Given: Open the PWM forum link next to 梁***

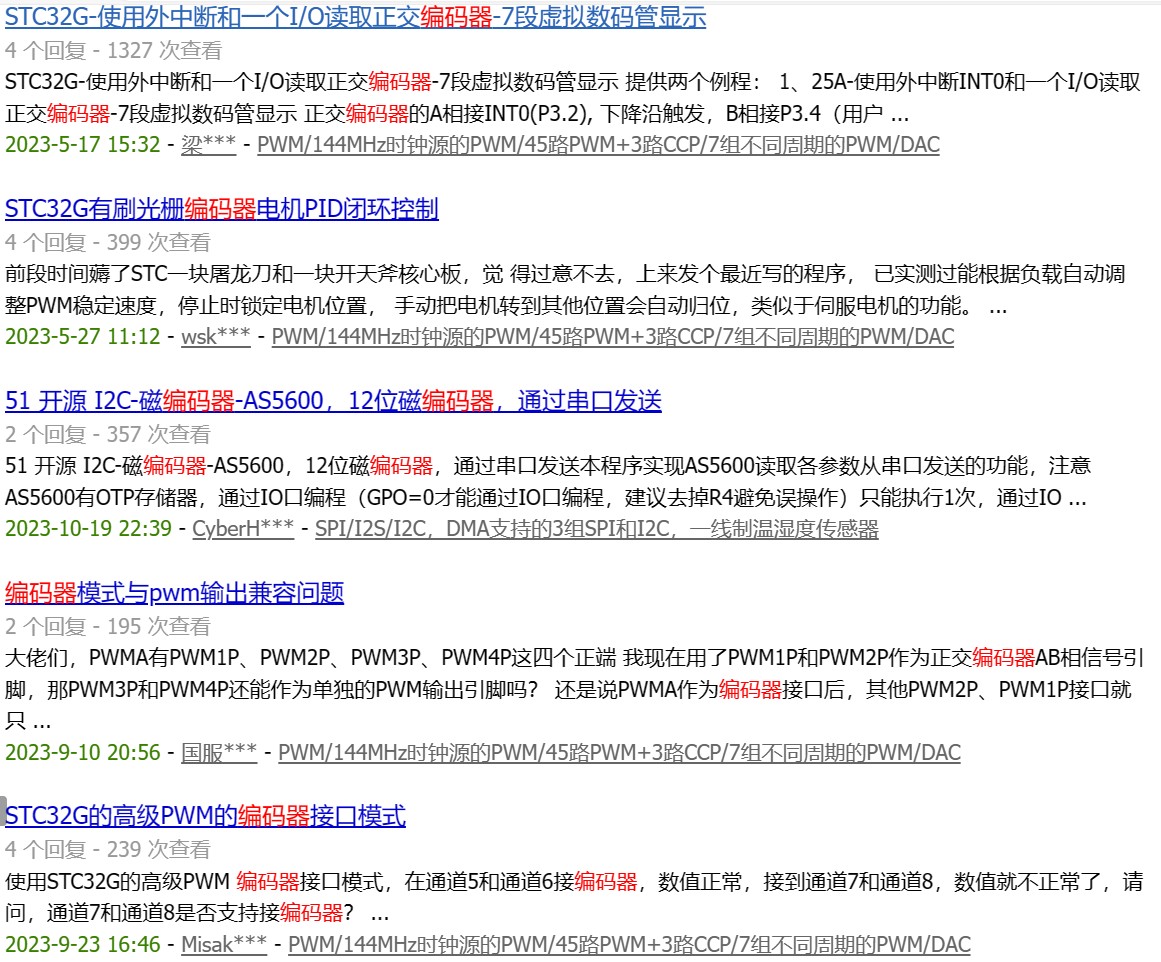Looking at the screenshot, I should (x=598, y=144).
